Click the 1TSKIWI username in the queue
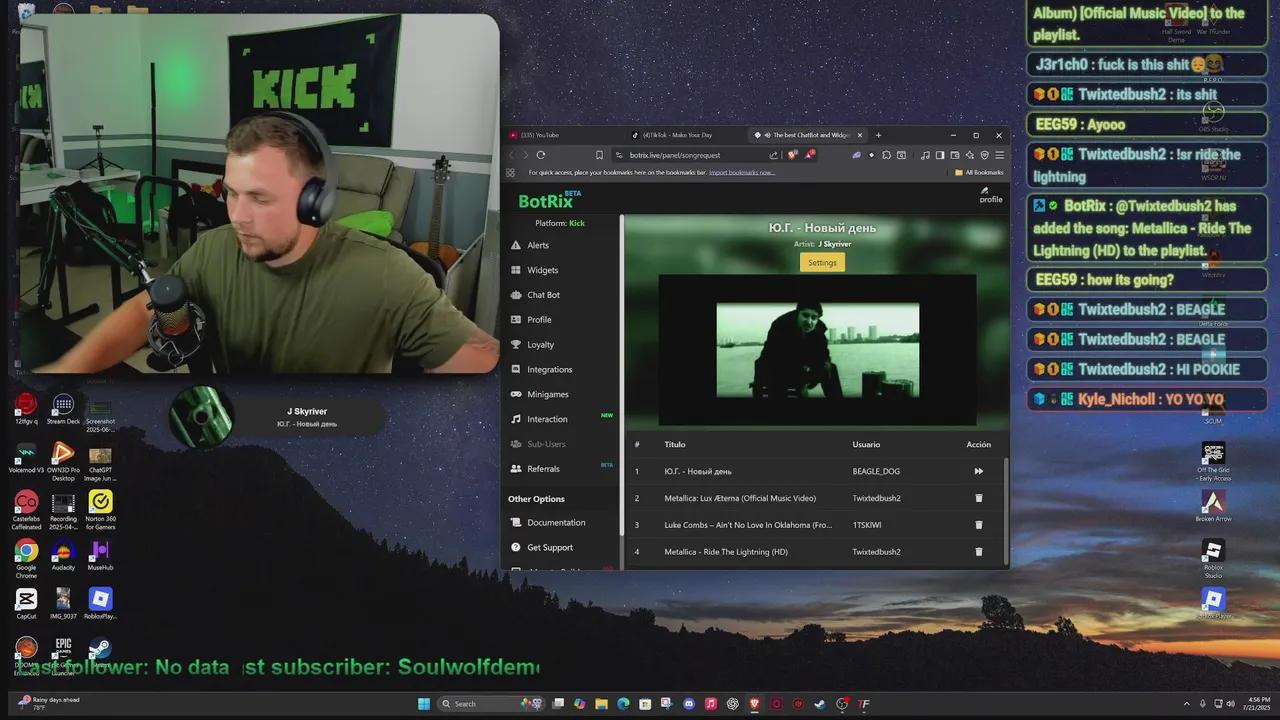This screenshot has height=720, width=1280. point(867,525)
